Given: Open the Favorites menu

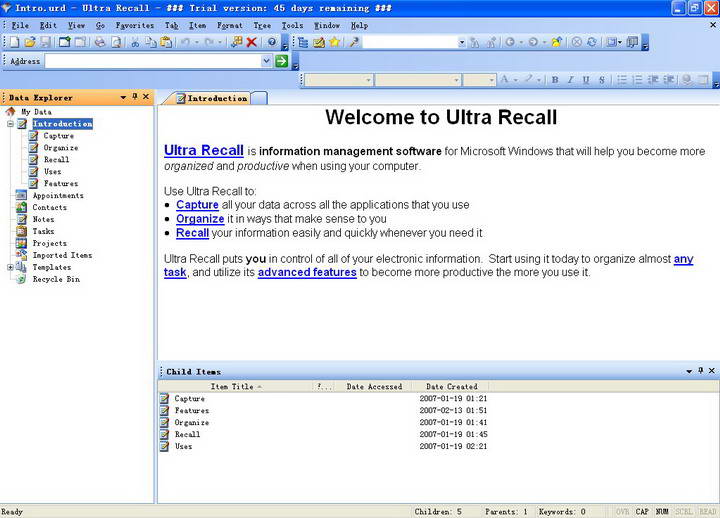Looking at the screenshot, I should pos(135,26).
